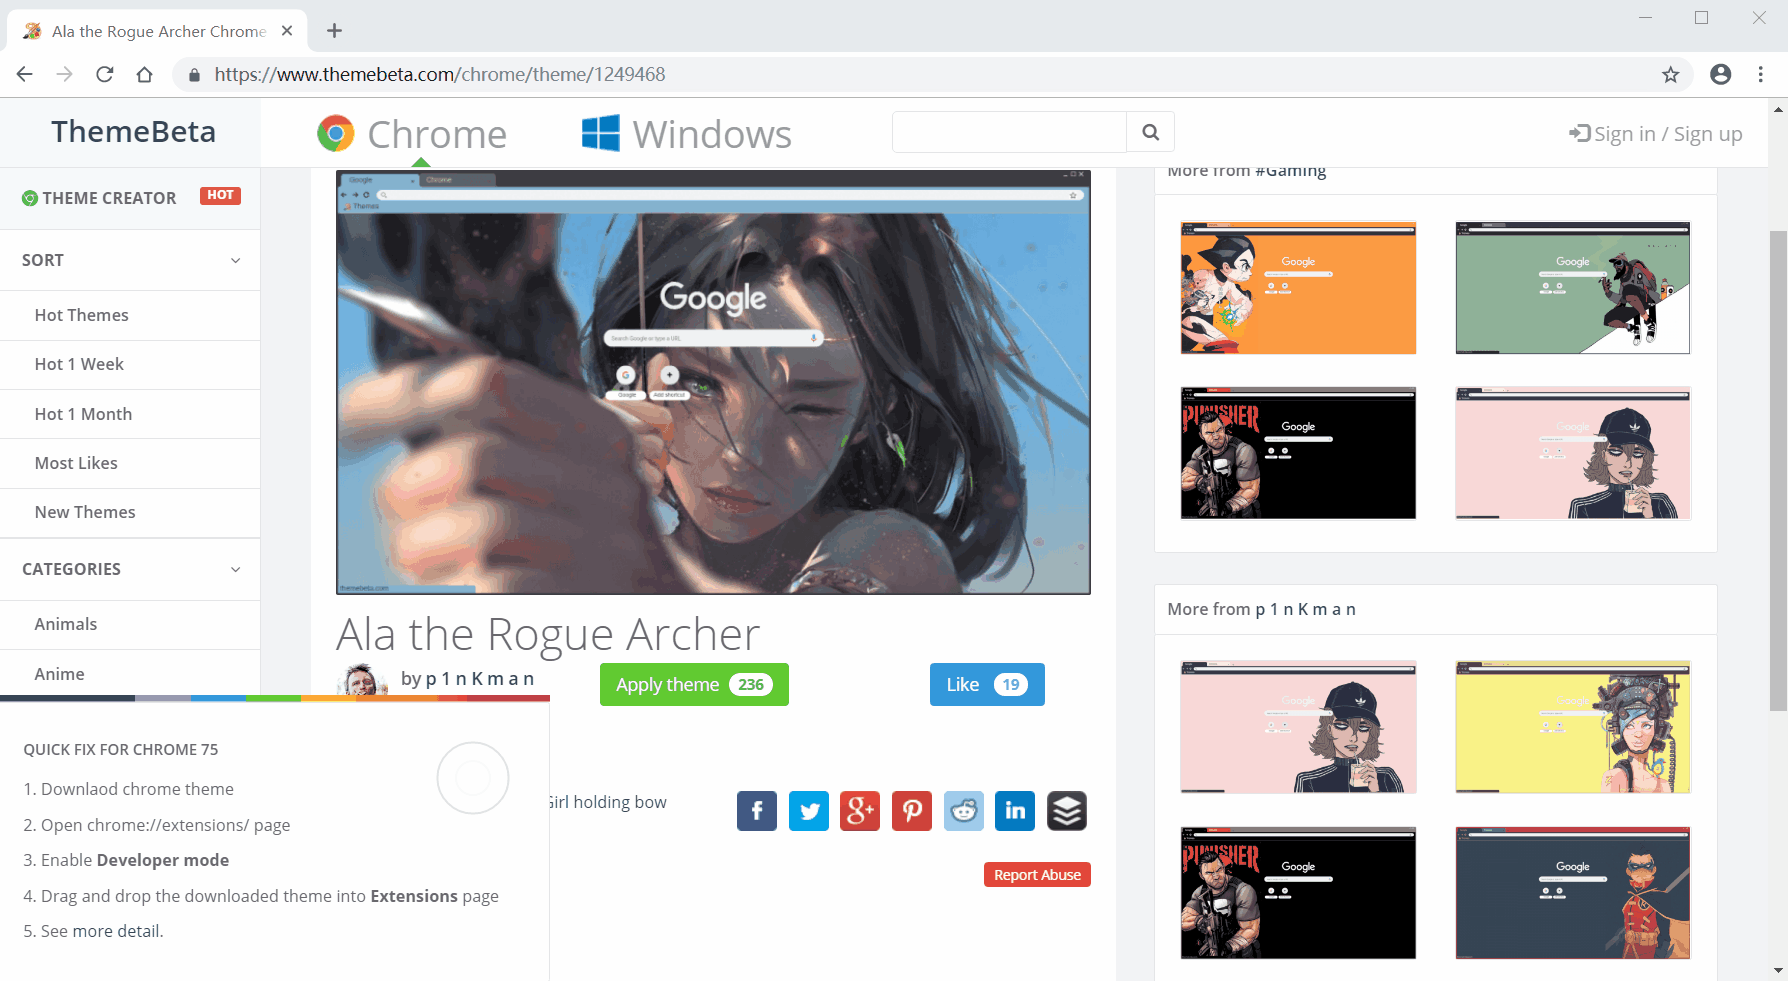Open author p1nKman avatar
Viewport: 1788px width, 981px height.
[x=362, y=680]
